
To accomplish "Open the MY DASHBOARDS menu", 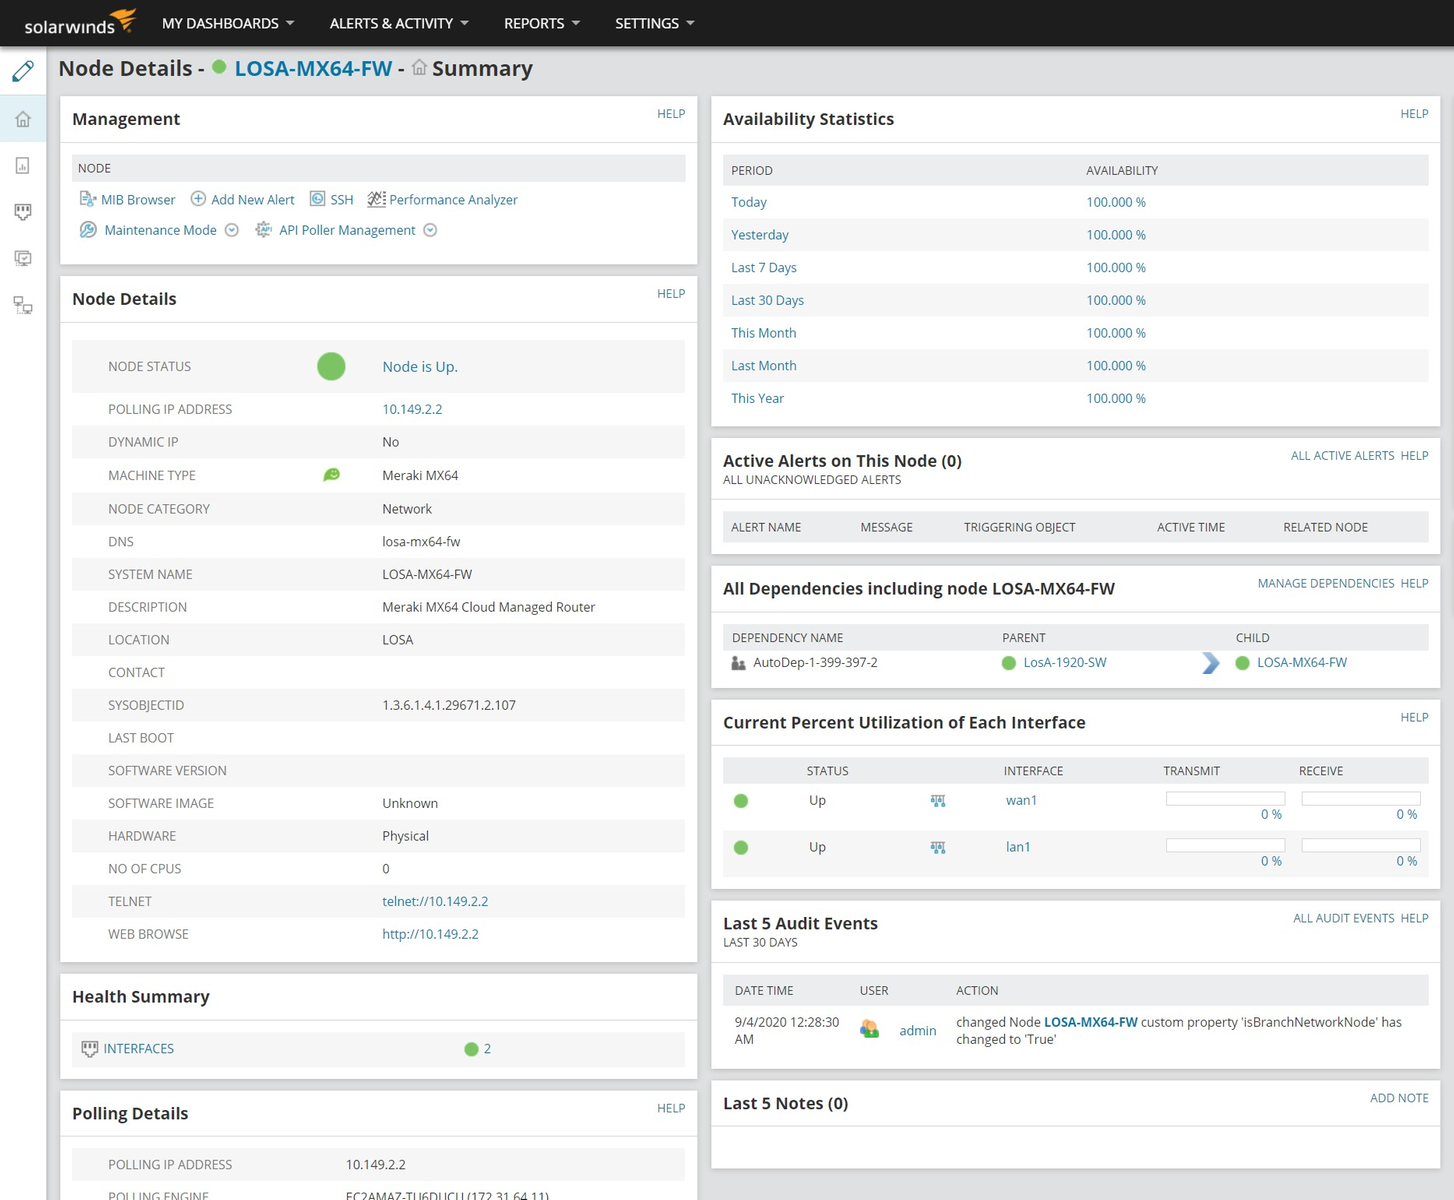I will 228,23.
